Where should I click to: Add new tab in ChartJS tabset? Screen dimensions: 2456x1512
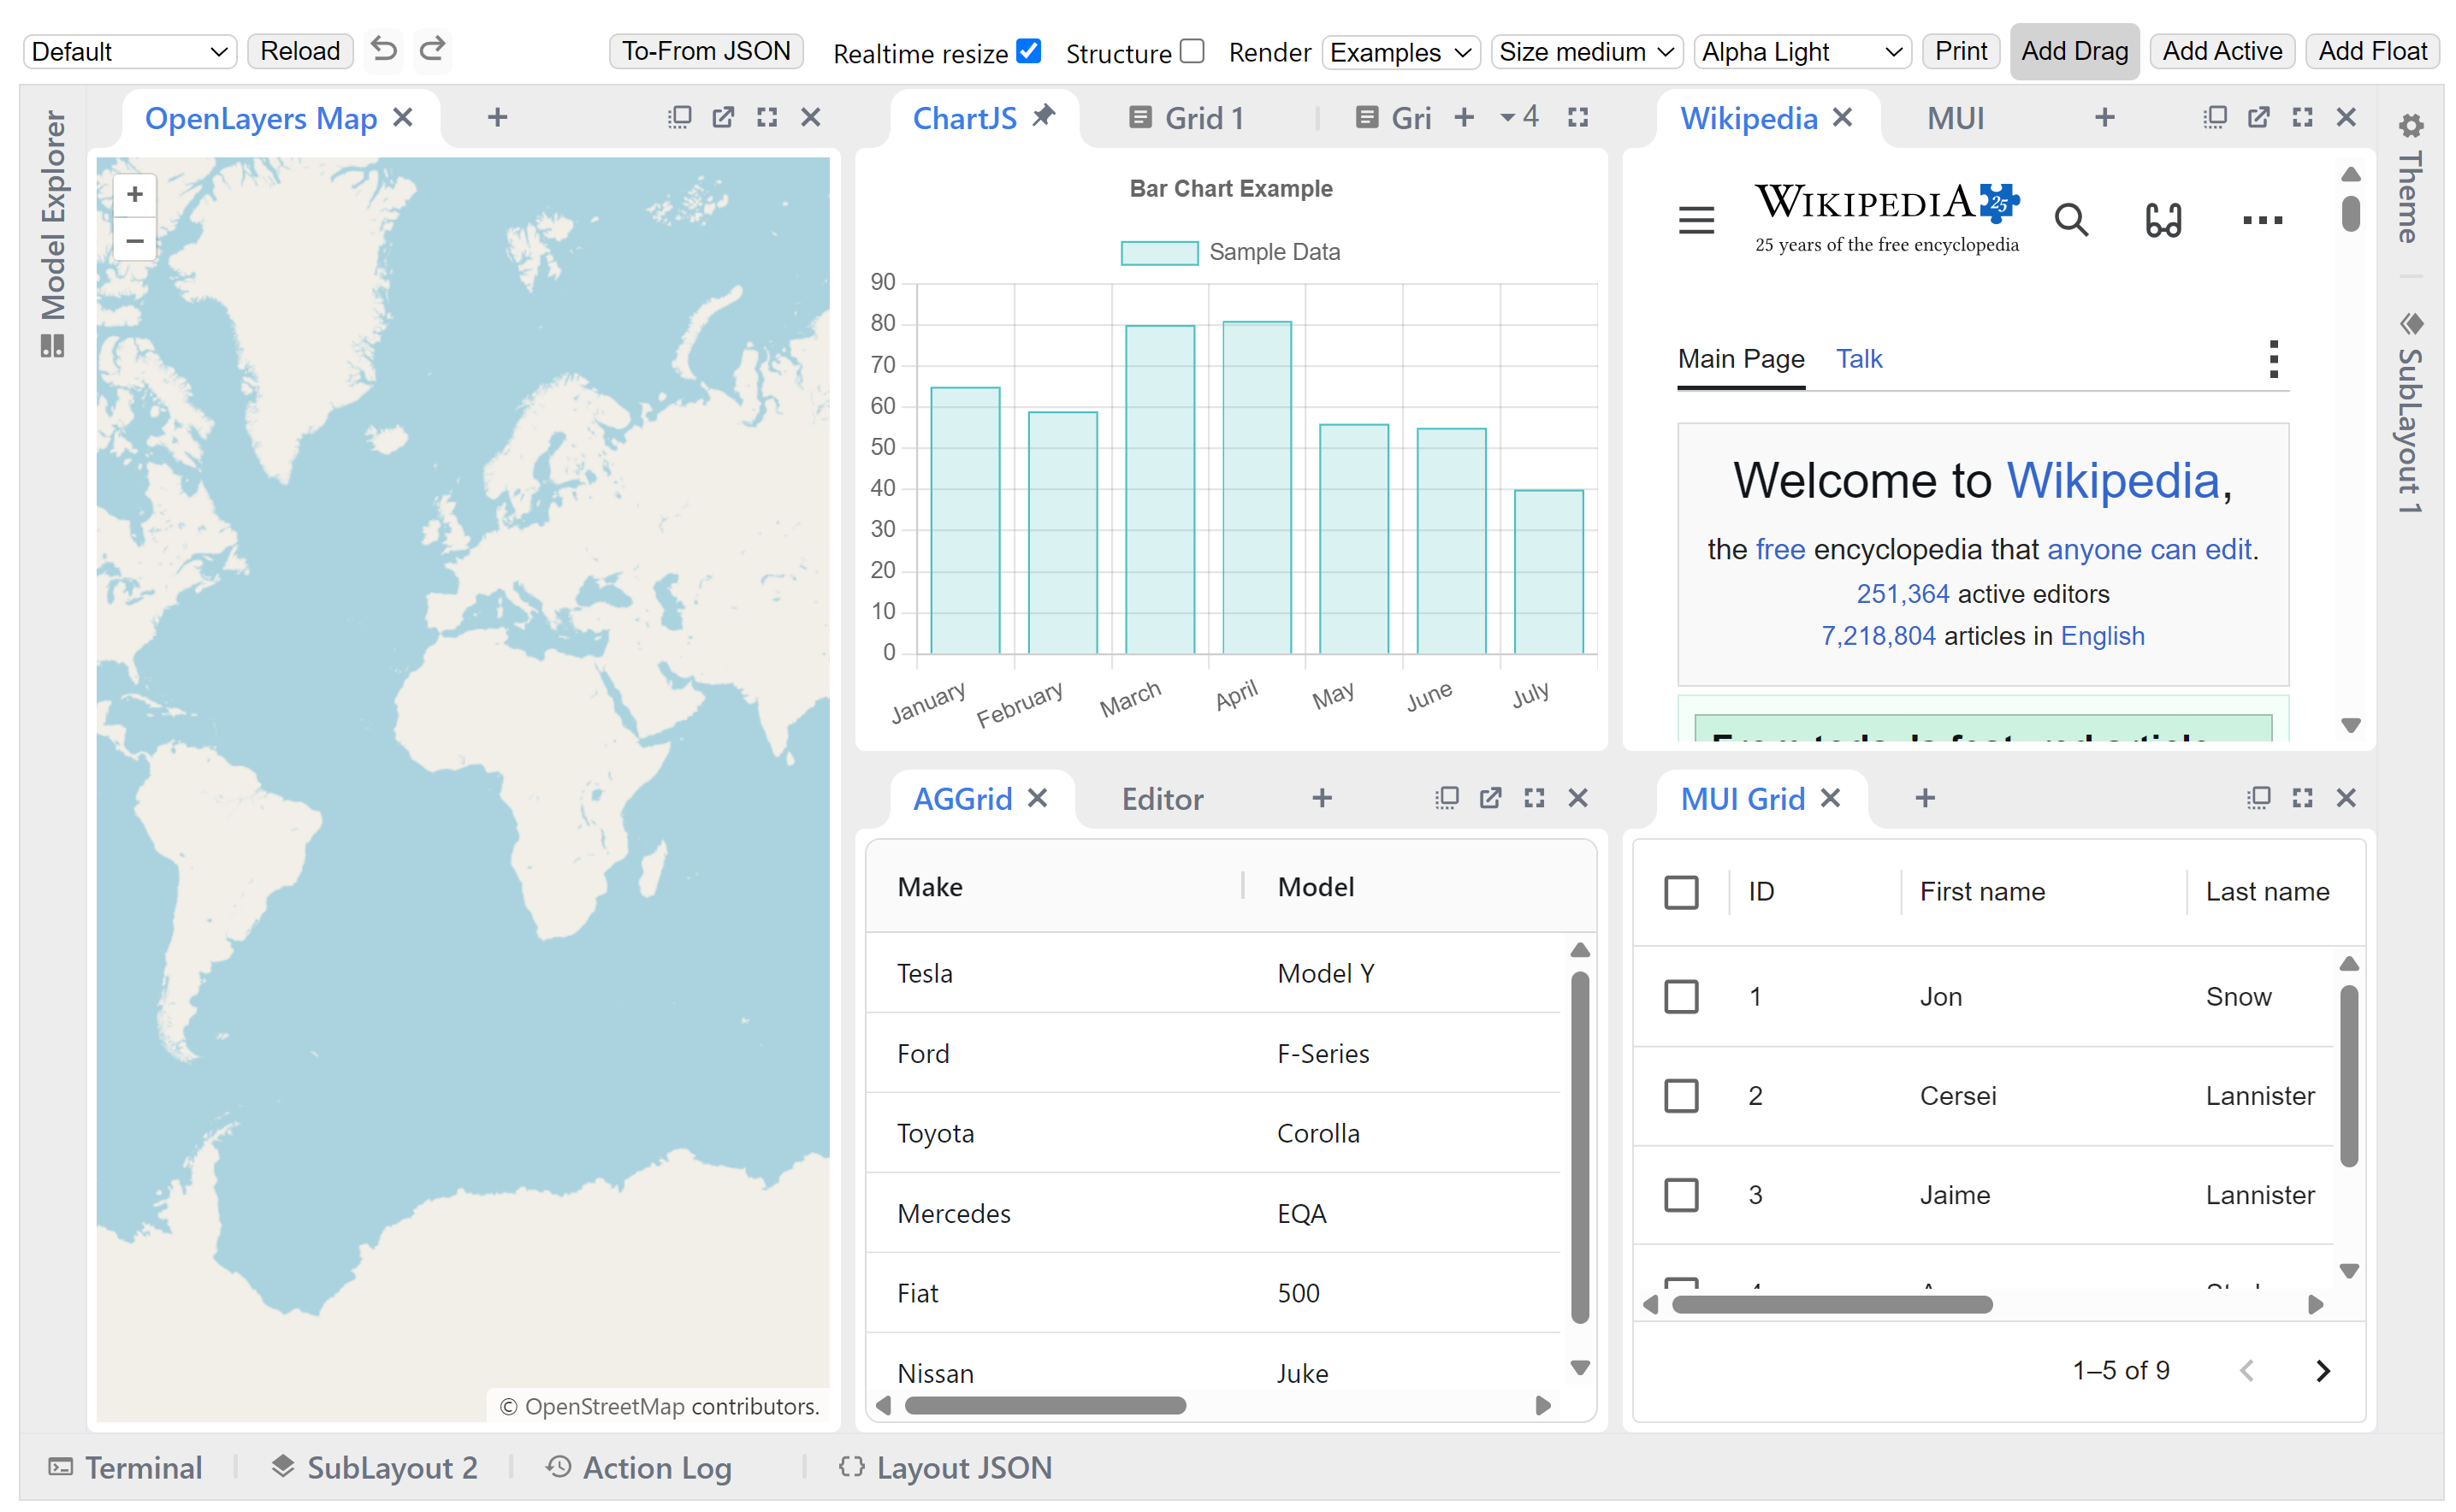(x=1464, y=118)
